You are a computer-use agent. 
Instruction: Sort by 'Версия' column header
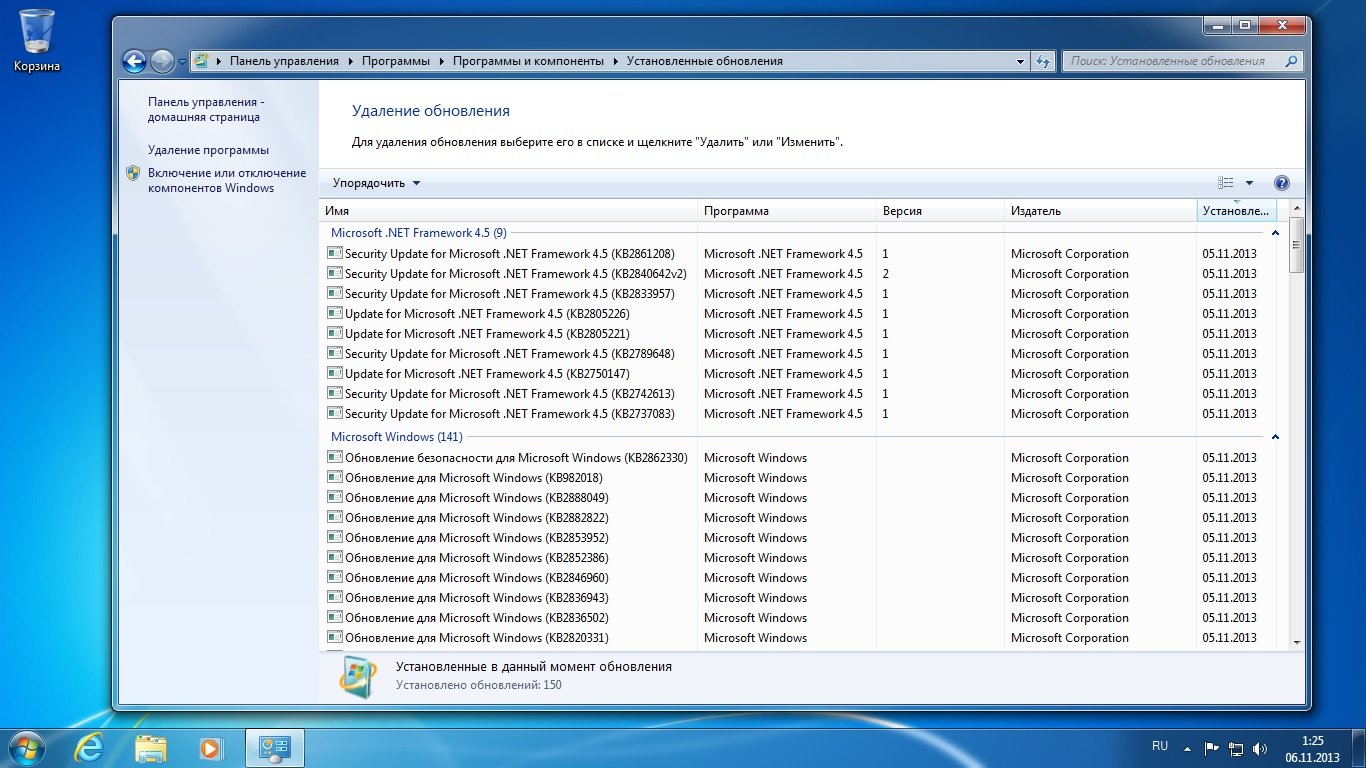click(x=940, y=211)
